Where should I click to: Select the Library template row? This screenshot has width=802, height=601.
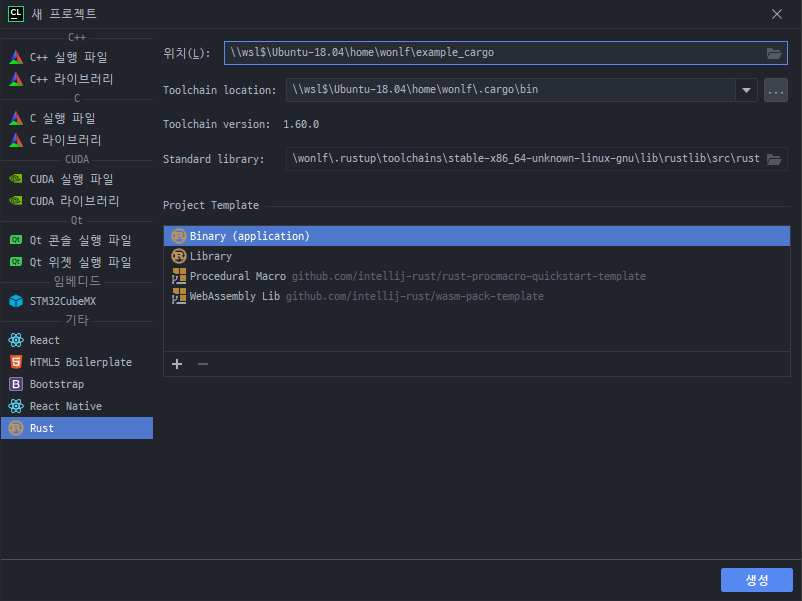pos(477,256)
